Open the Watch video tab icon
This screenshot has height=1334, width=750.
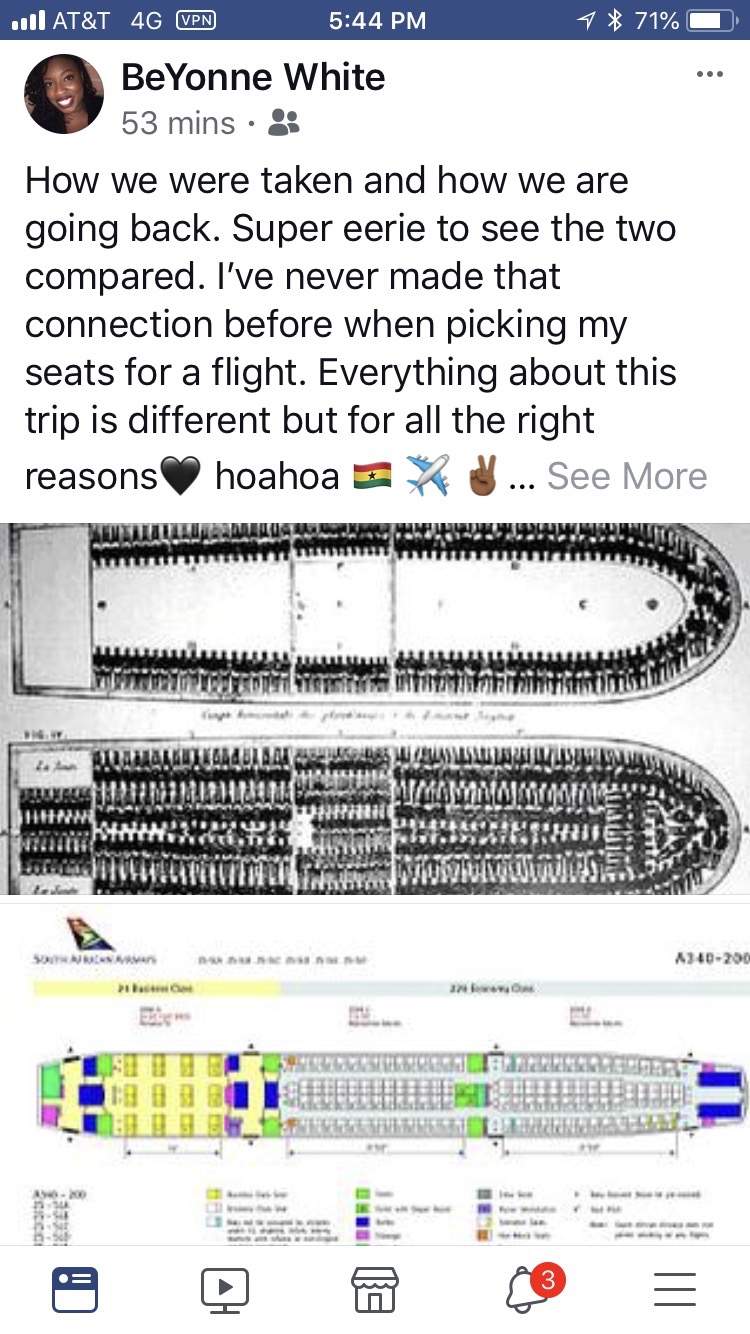[x=225, y=1288]
